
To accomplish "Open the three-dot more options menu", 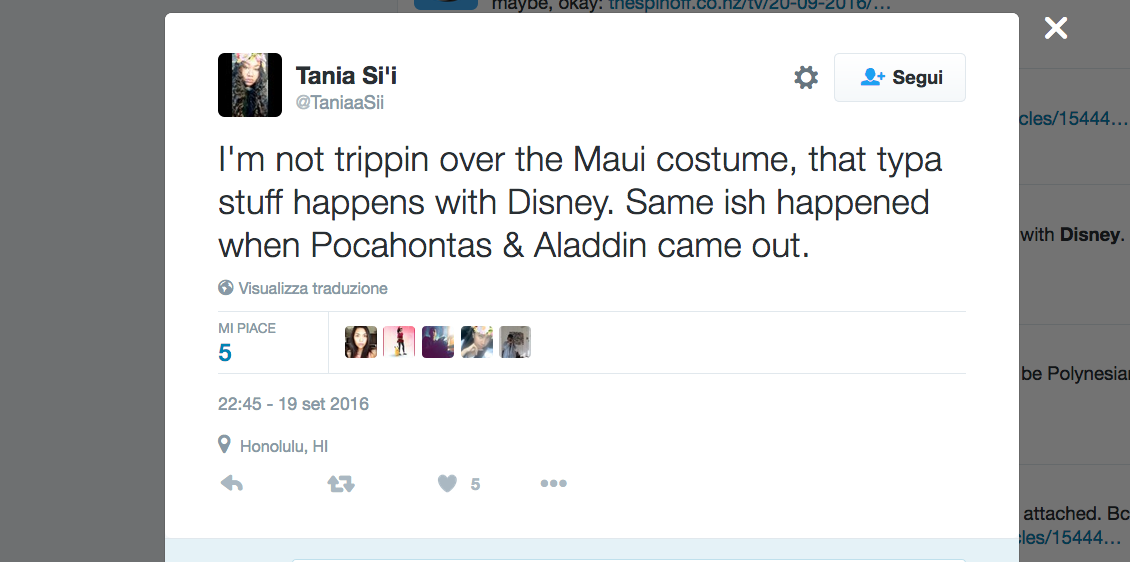I will pyautogui.click(x=553, y=484).
